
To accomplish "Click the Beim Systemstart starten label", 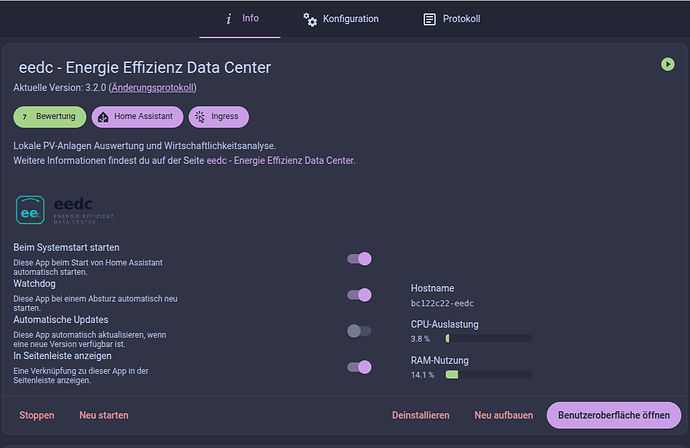I will point(66,247).
